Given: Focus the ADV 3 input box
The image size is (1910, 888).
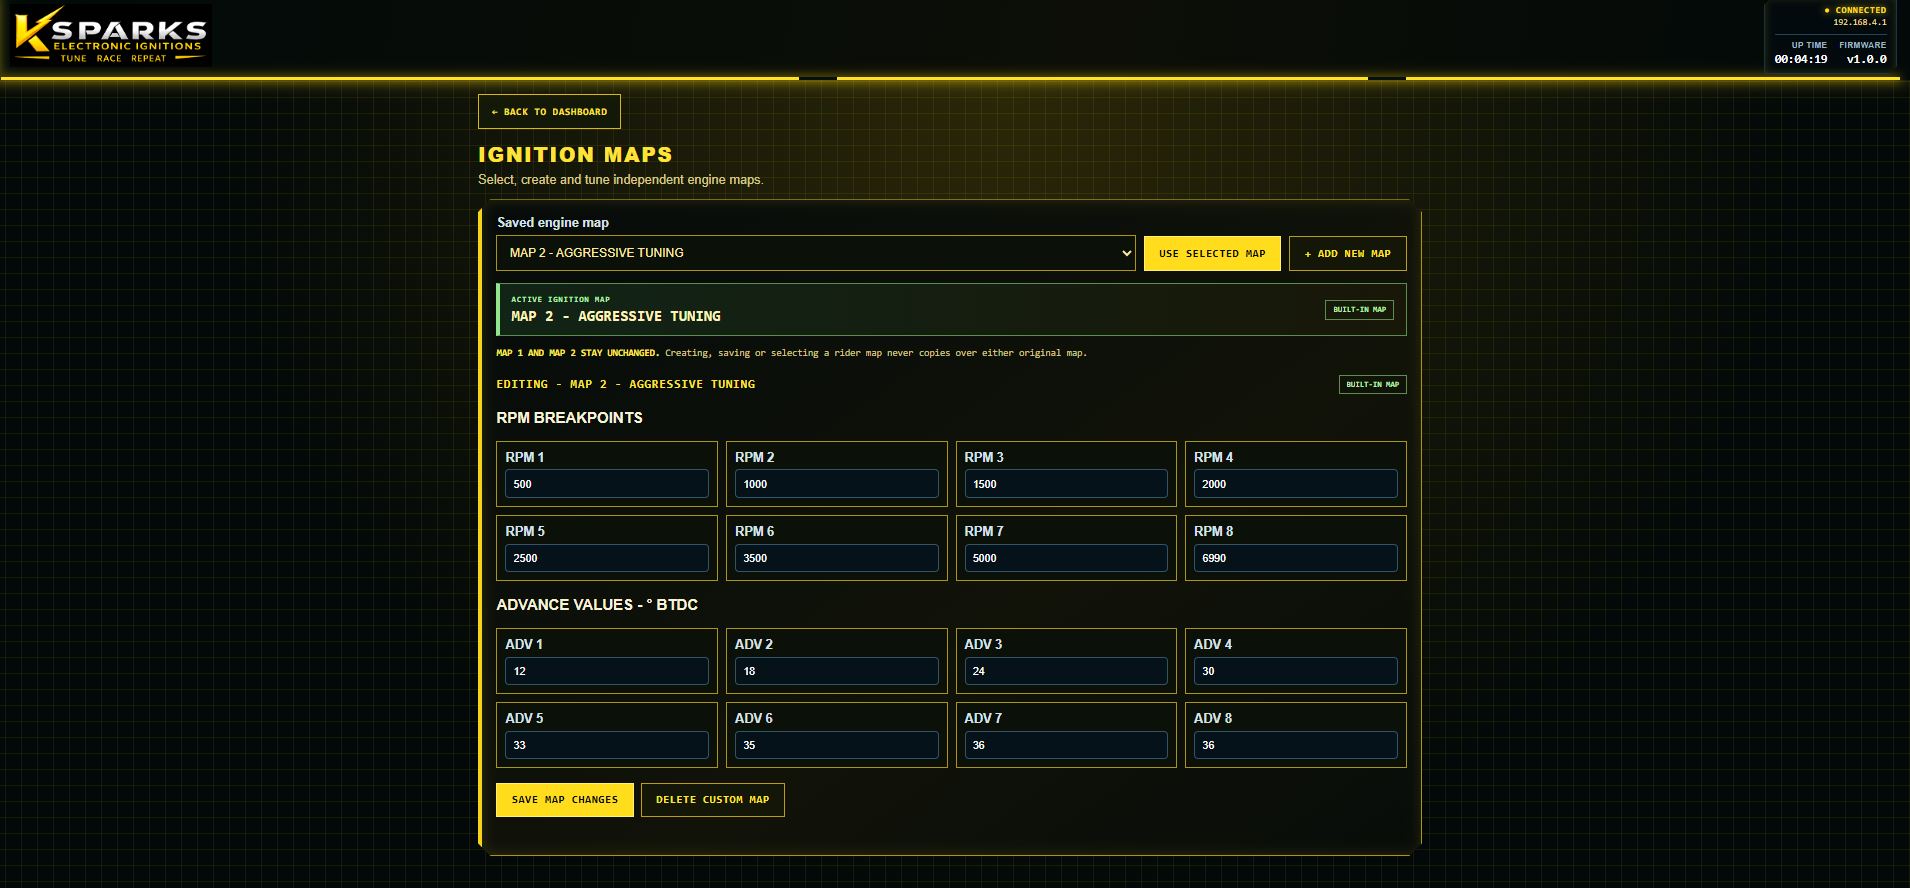Looking at the screenshot, I should [x=1066, y=671].
